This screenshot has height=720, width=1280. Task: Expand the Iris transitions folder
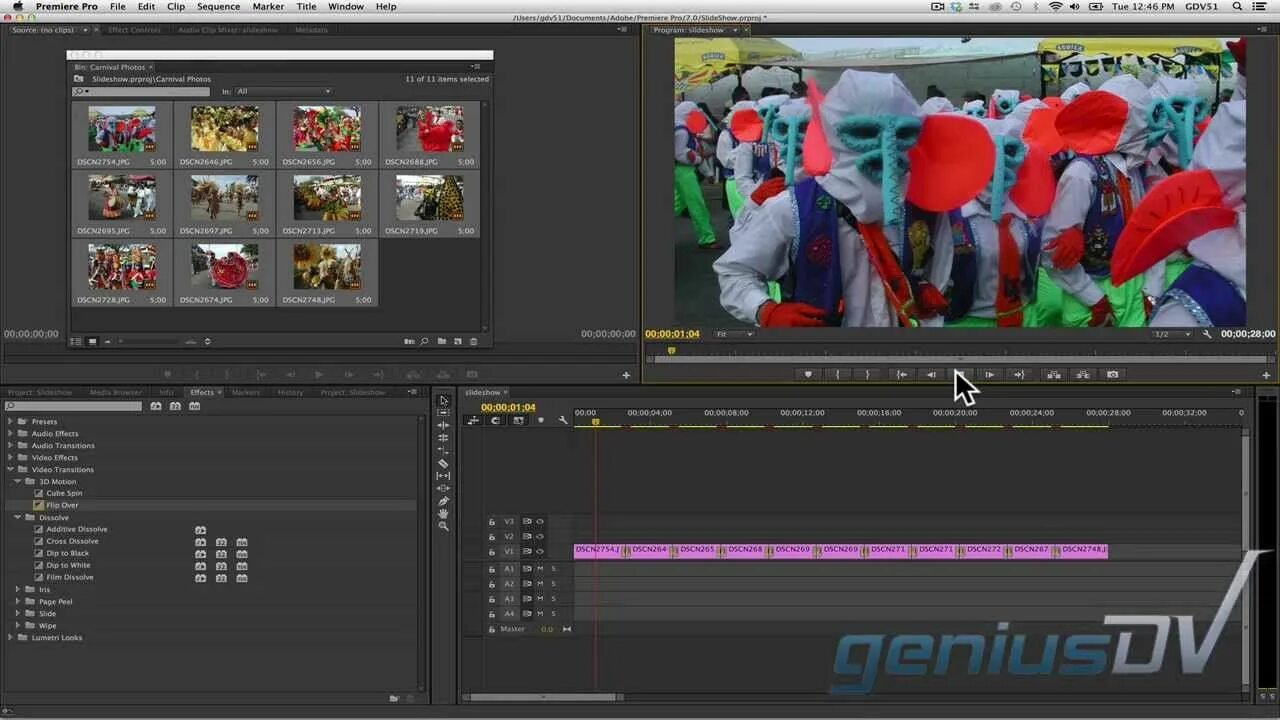pyautogui.click(x=17, y=589)
